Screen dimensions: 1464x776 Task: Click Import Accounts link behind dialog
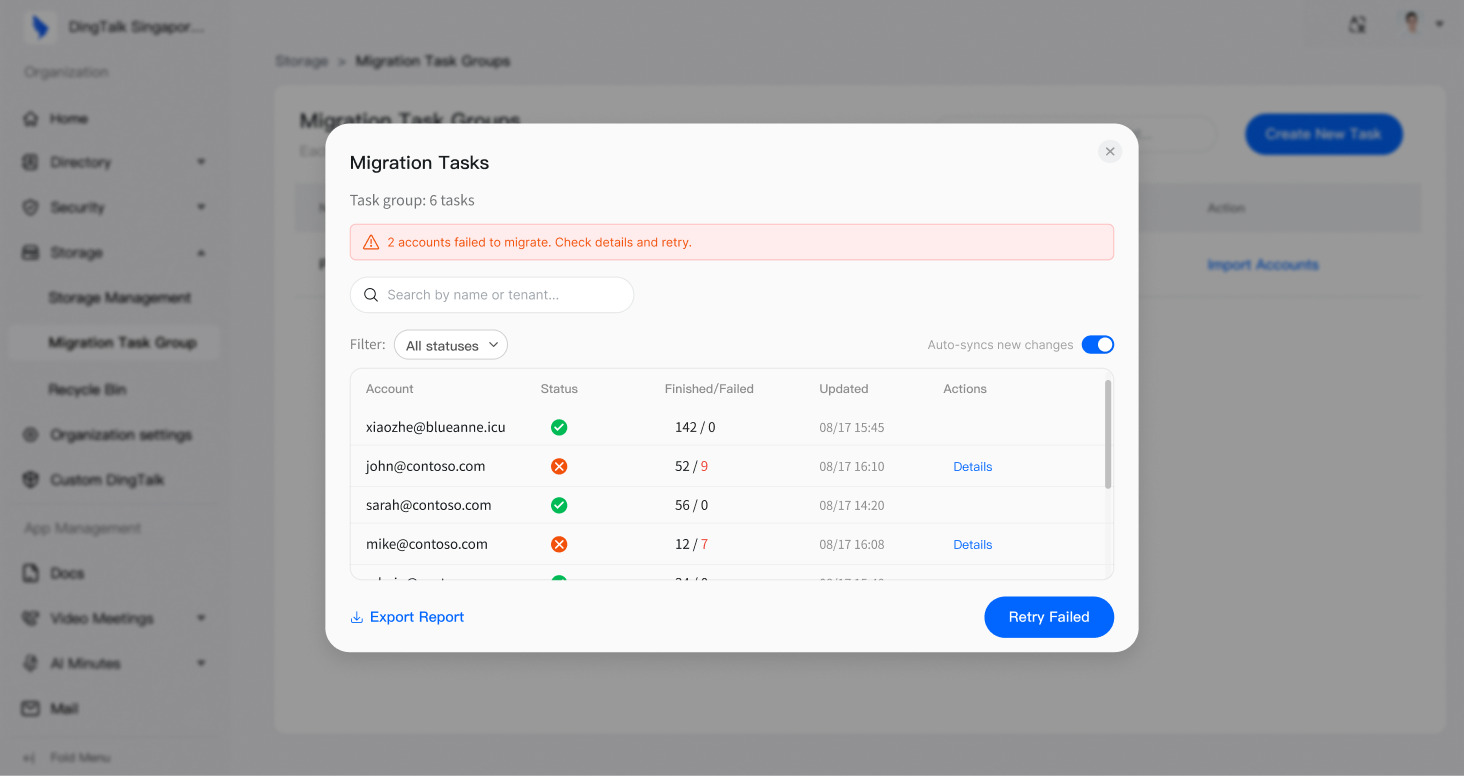[x=1263, y=265]
